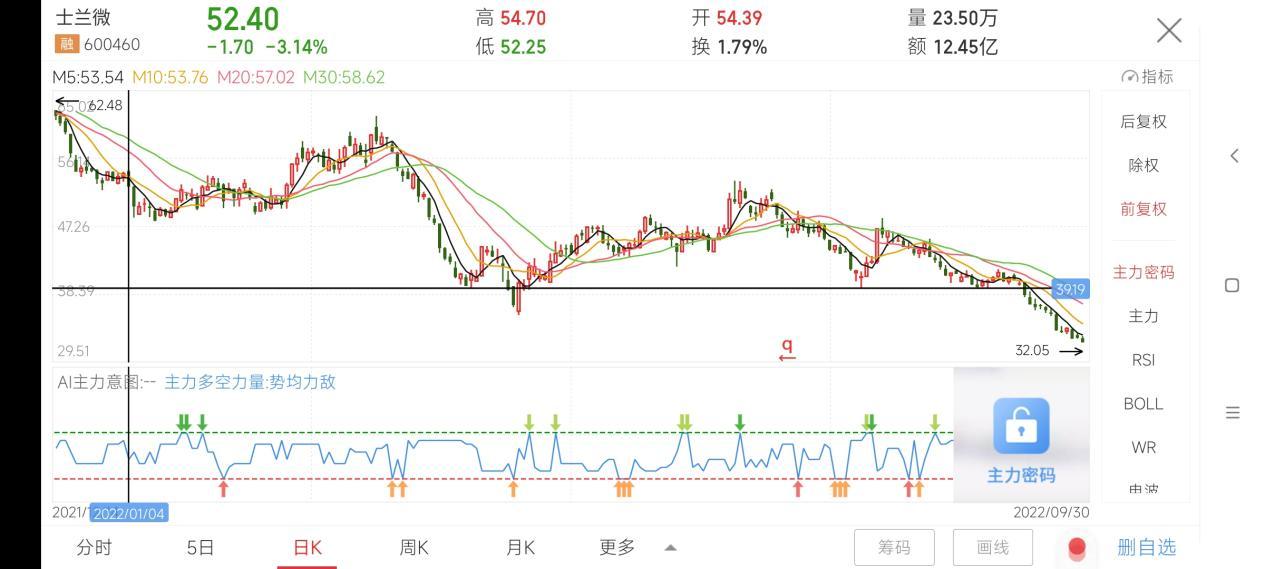Screen dimensions: 1265x569
Task: Click the 指标 indicator gauge icon
Action: (x=1130, y=77)
